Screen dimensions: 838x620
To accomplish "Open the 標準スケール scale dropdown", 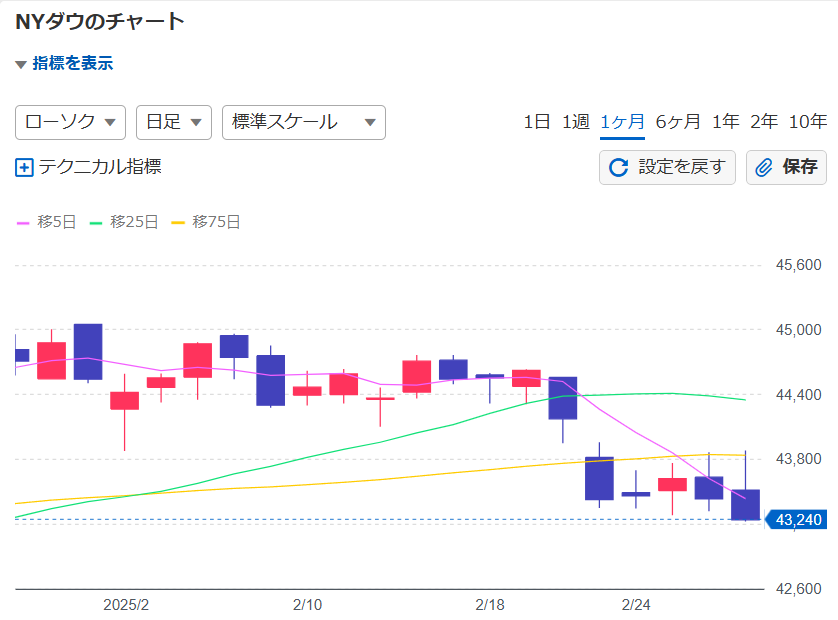I will (304, 122).
